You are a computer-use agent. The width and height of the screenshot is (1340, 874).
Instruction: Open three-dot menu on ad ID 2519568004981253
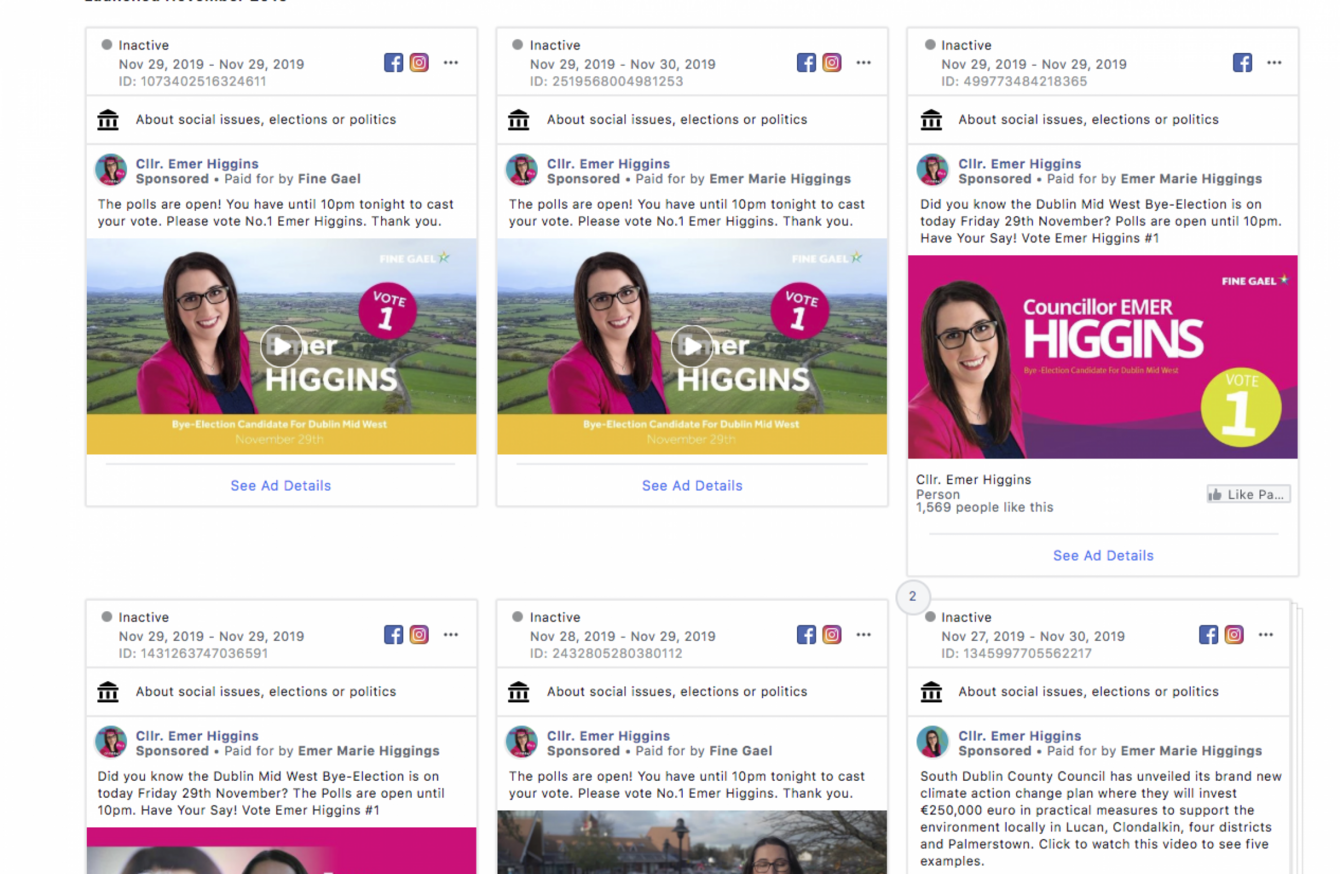click(863, 63)
